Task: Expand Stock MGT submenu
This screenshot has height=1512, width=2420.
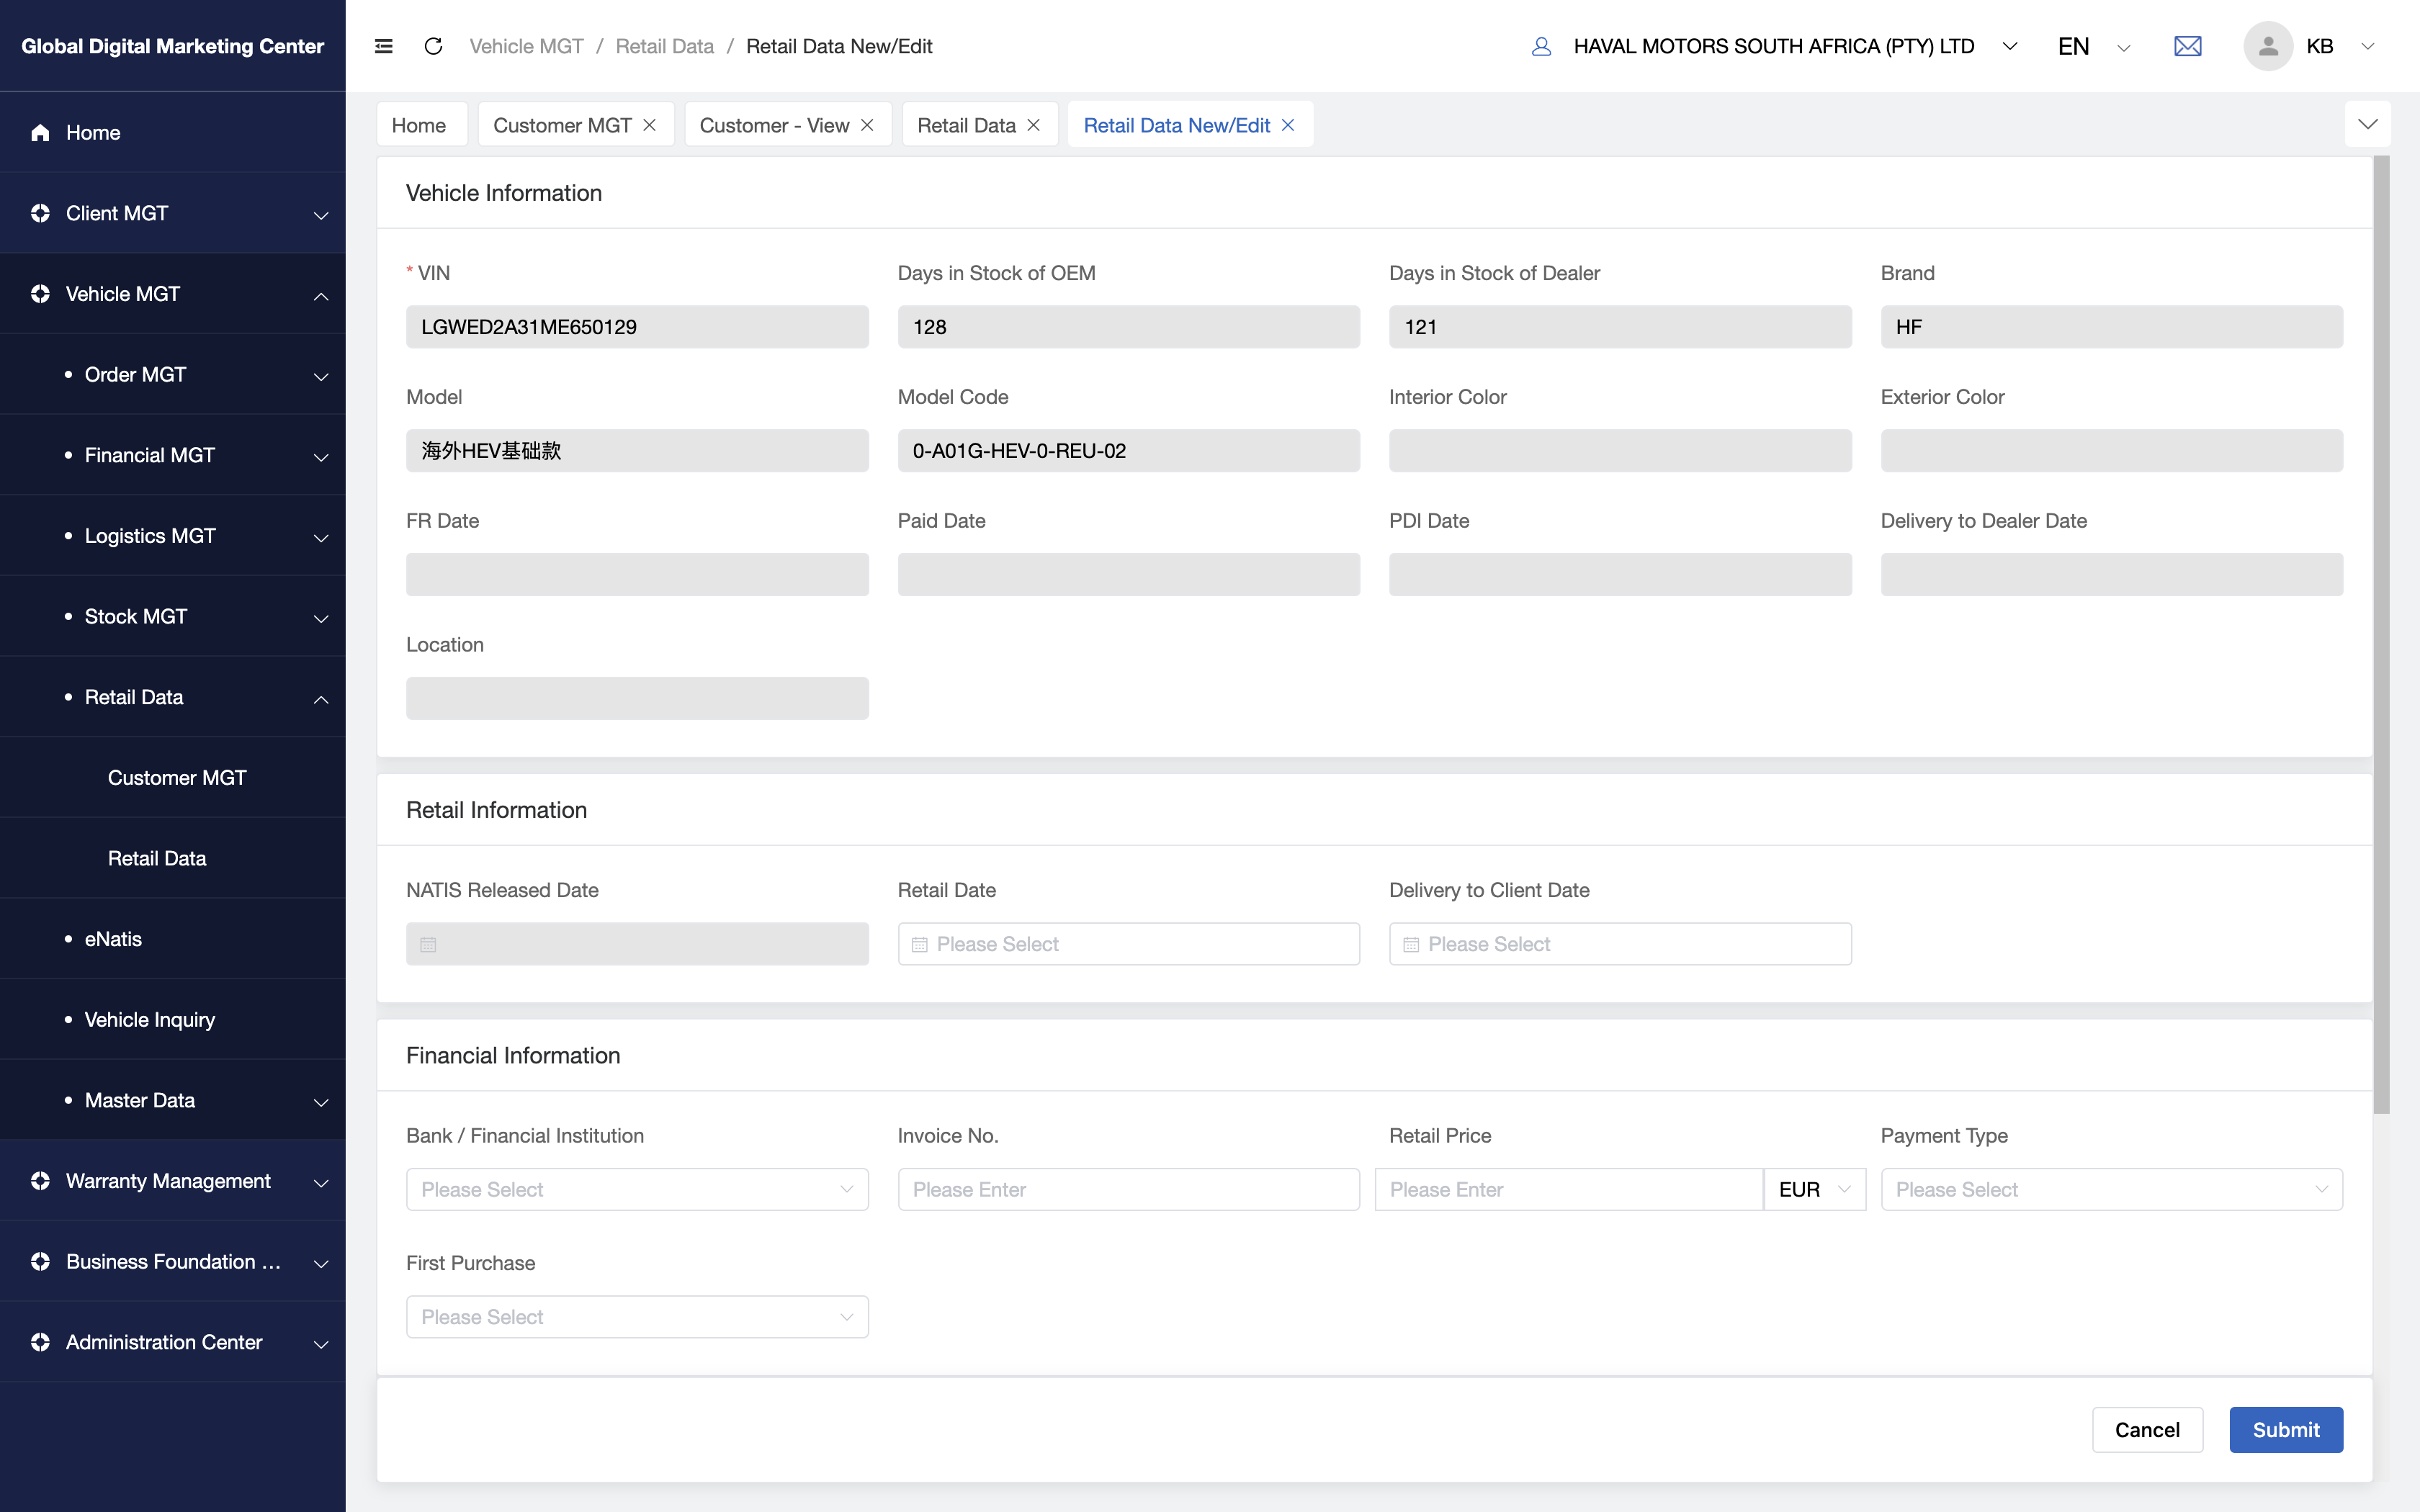Action: [x=321, y=618]
